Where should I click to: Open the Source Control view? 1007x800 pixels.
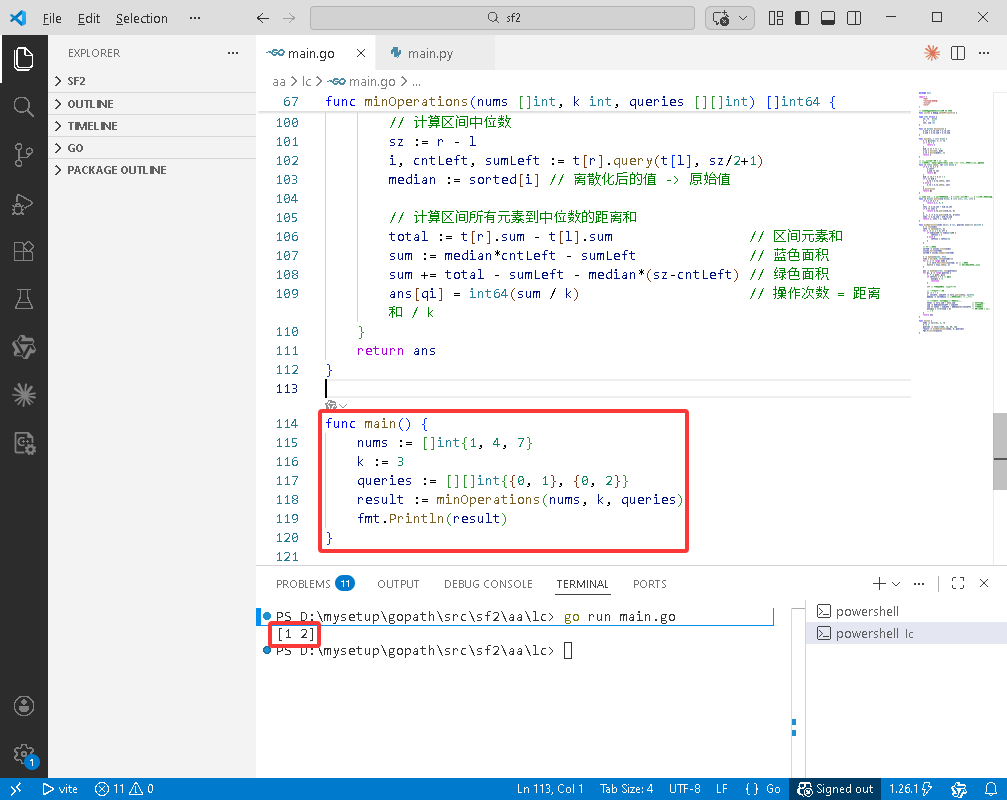[x=24, y=155]
